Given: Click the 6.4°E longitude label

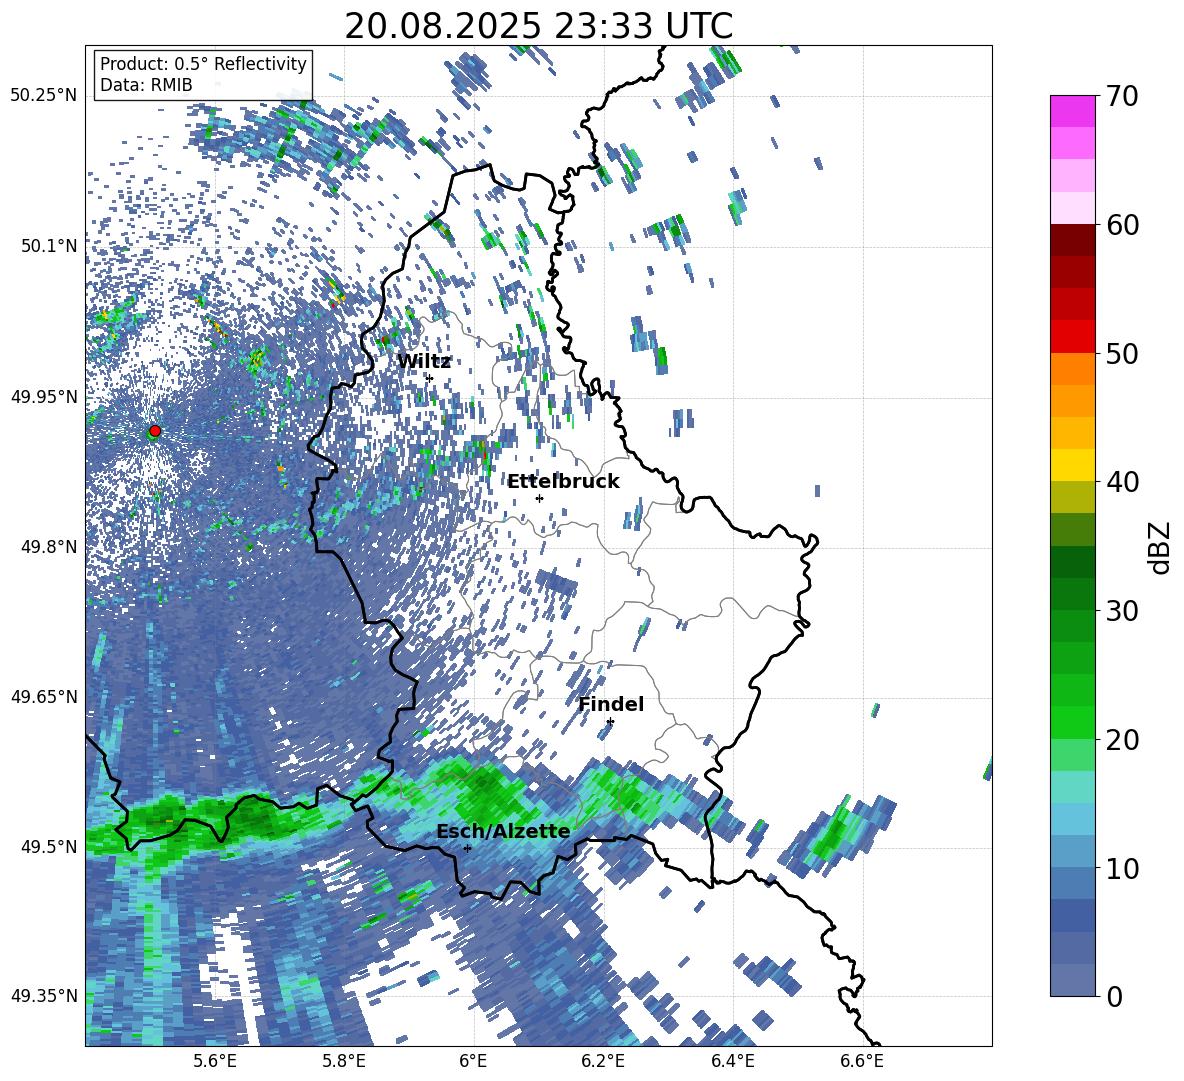Looking at the screenshot, I should 732,1061.
